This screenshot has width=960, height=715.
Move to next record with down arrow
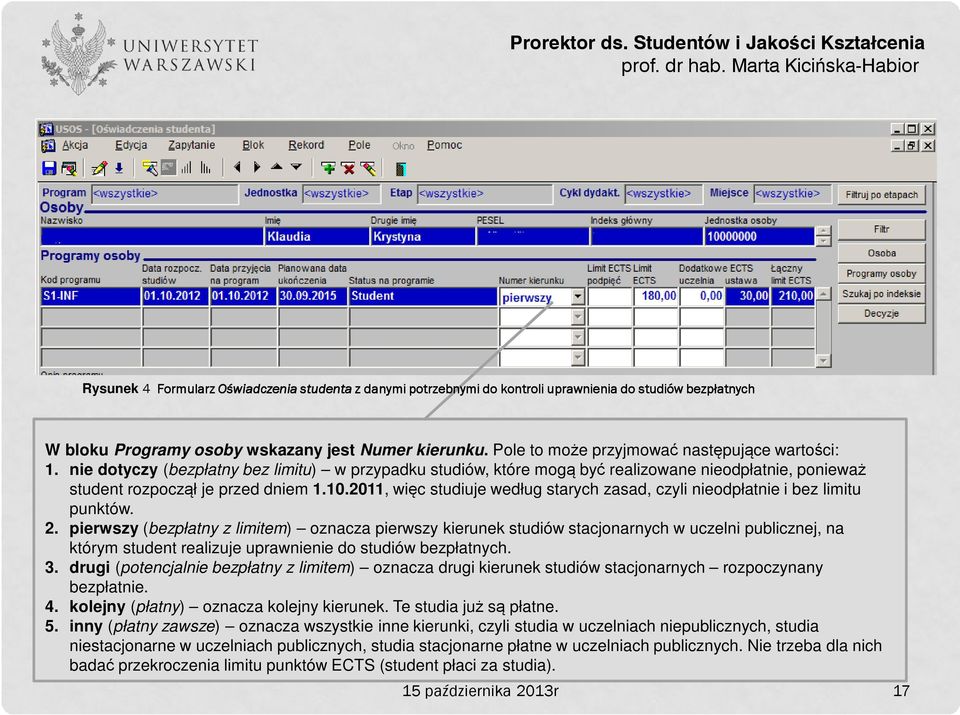click(296, 167)
